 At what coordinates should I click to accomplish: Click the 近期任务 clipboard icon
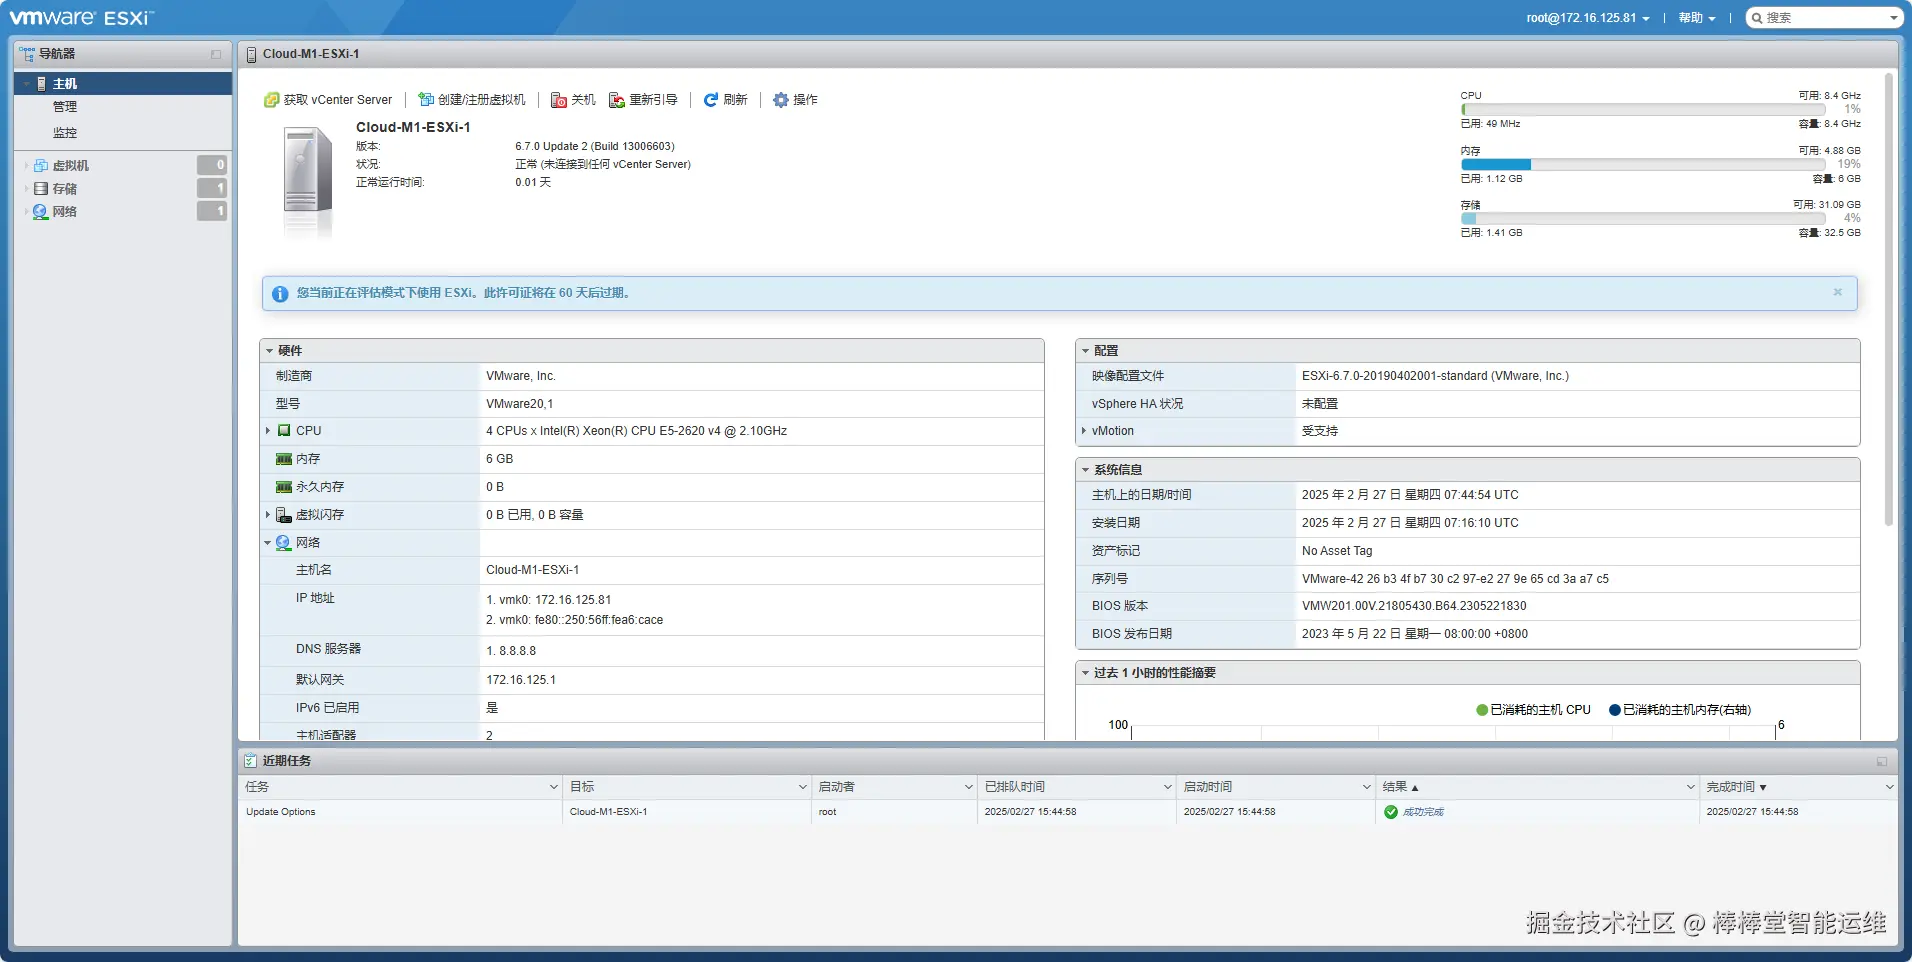tap(250, 761)
